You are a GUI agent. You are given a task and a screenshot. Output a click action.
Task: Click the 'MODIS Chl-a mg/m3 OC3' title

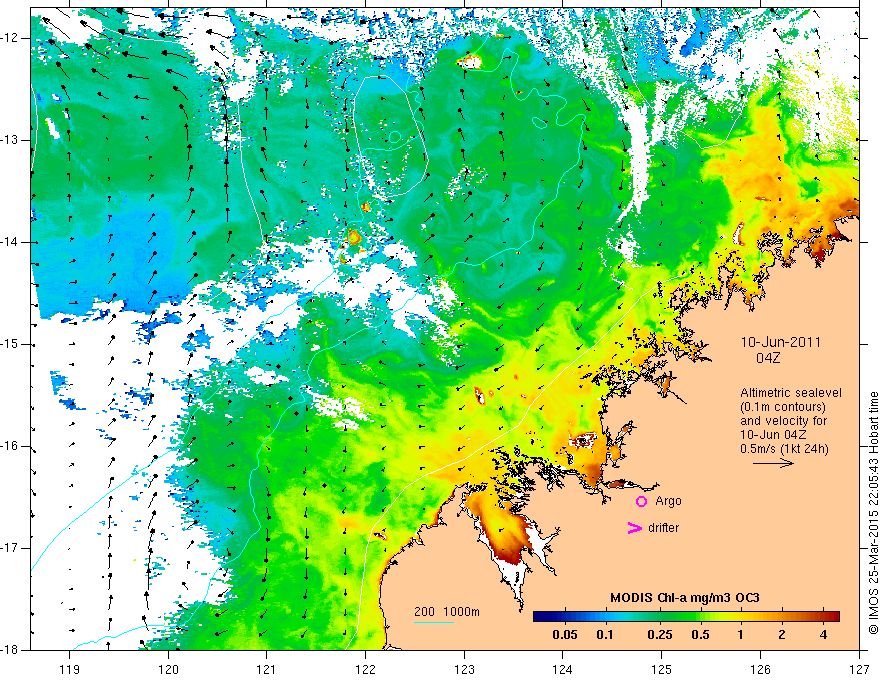click(x=685, y=598)
